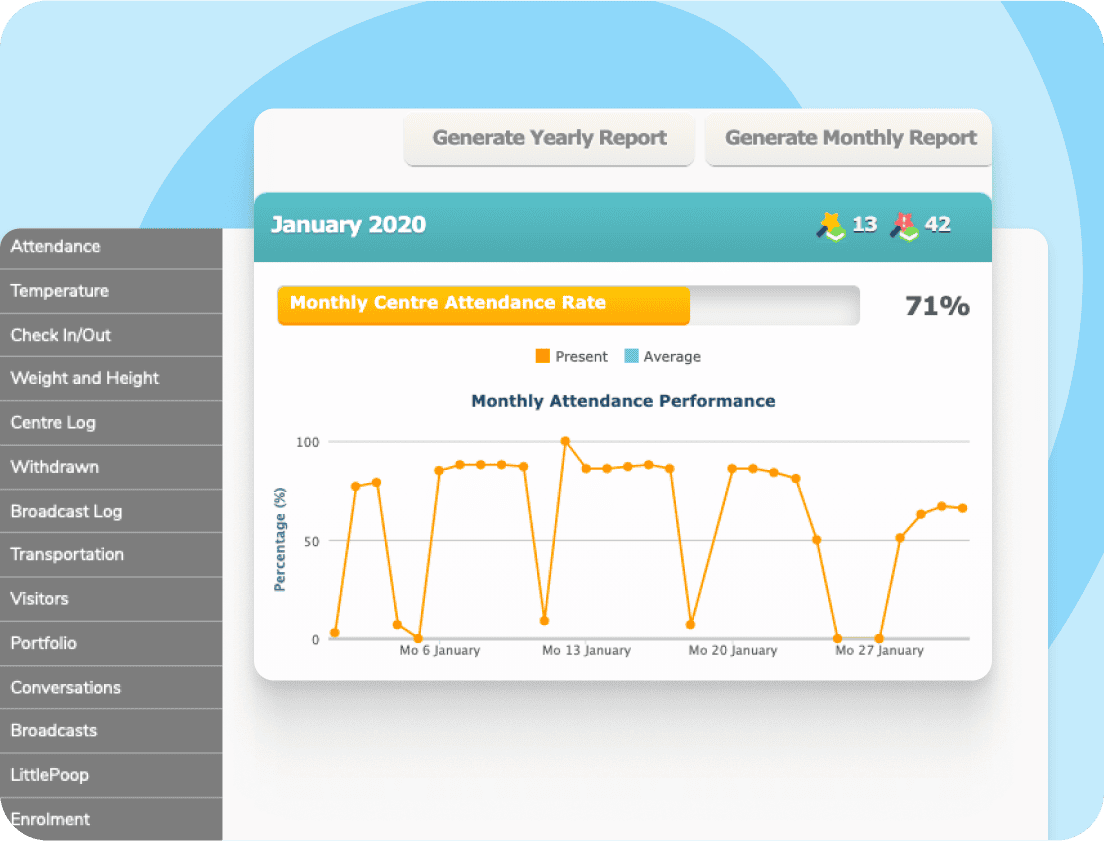Toggle the Average series in the legend
Viewport: 1104px width, 841px height.
click(662, 356)
